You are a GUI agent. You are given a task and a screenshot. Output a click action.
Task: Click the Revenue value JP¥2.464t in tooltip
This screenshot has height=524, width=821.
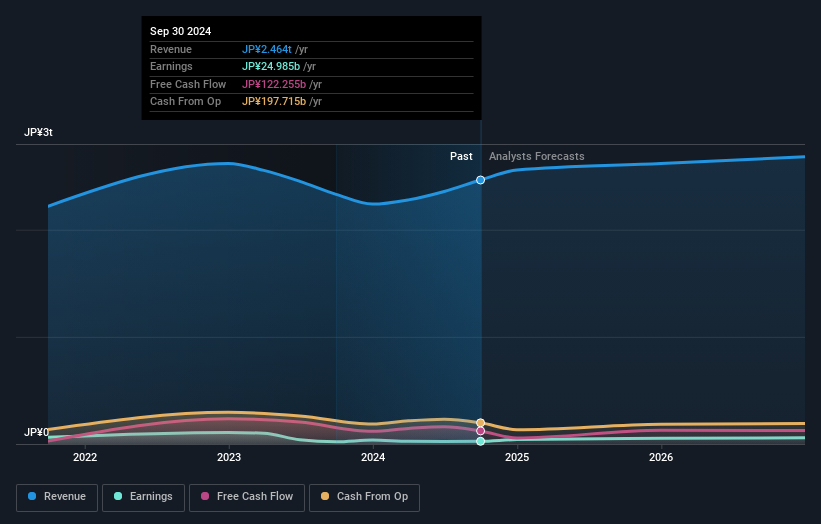(x=267, y=49)
